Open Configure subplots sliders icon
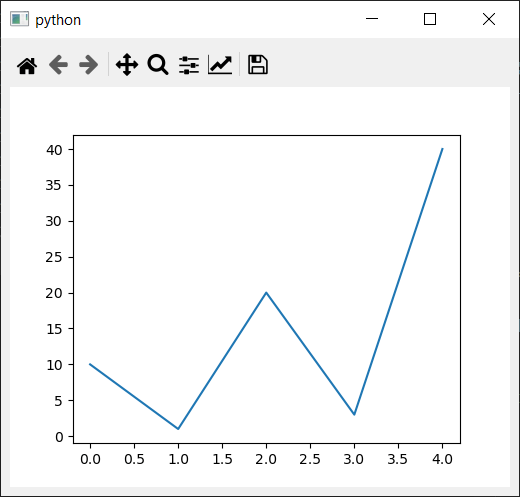 coord(189,65)
